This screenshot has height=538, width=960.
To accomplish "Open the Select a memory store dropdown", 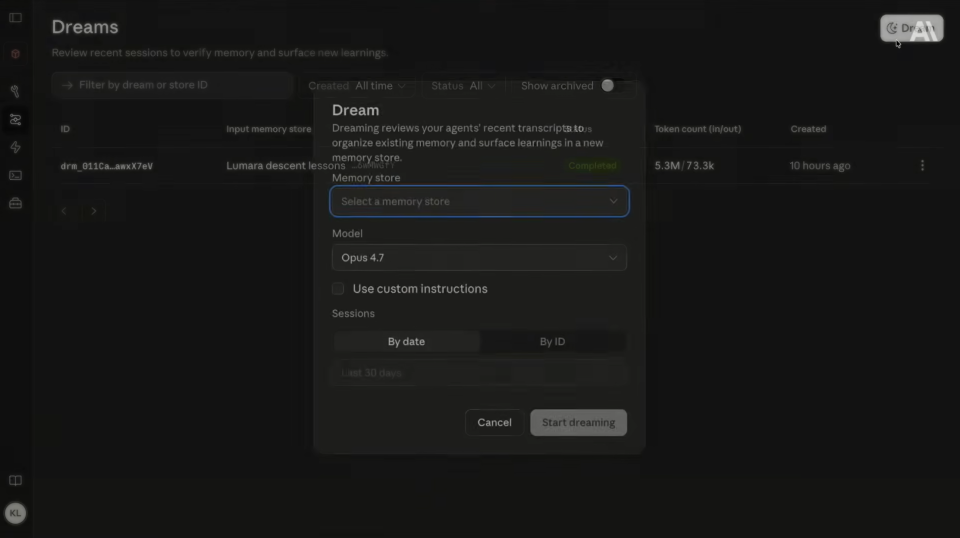I will point(479,201).
